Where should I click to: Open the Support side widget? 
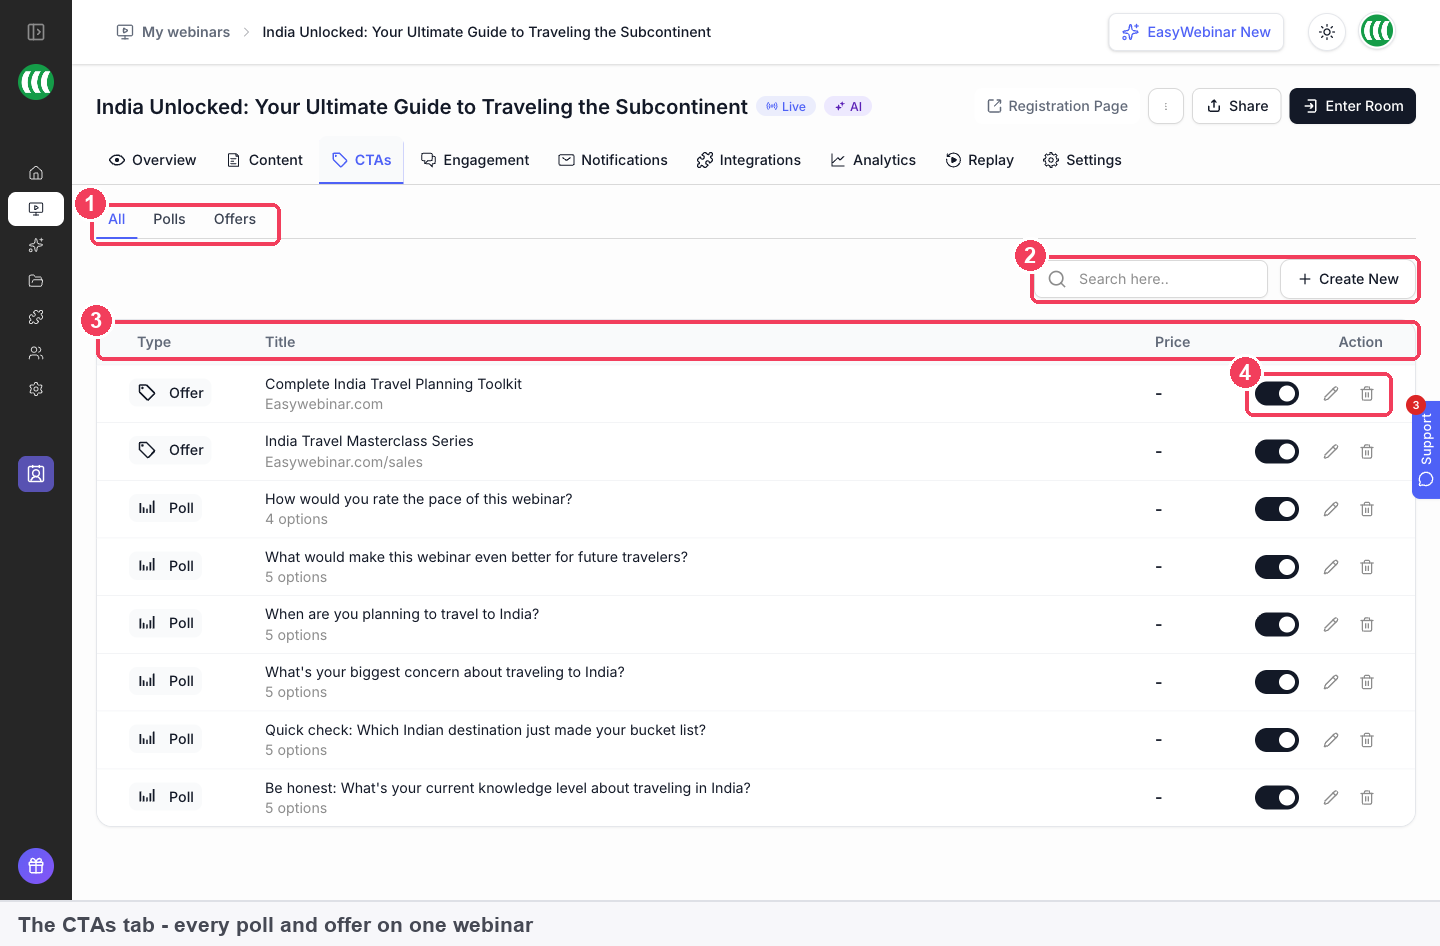[1426, 449]
